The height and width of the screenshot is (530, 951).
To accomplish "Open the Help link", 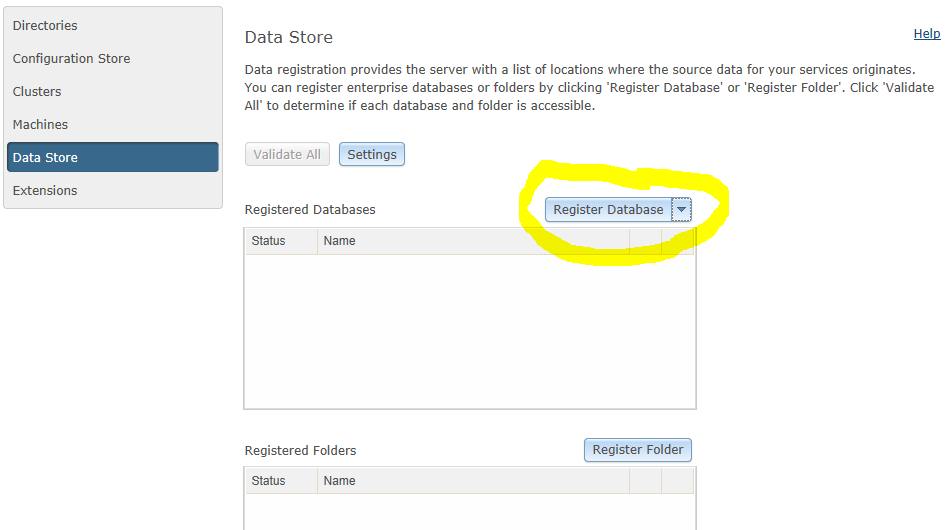I will (x=927, y=34).
